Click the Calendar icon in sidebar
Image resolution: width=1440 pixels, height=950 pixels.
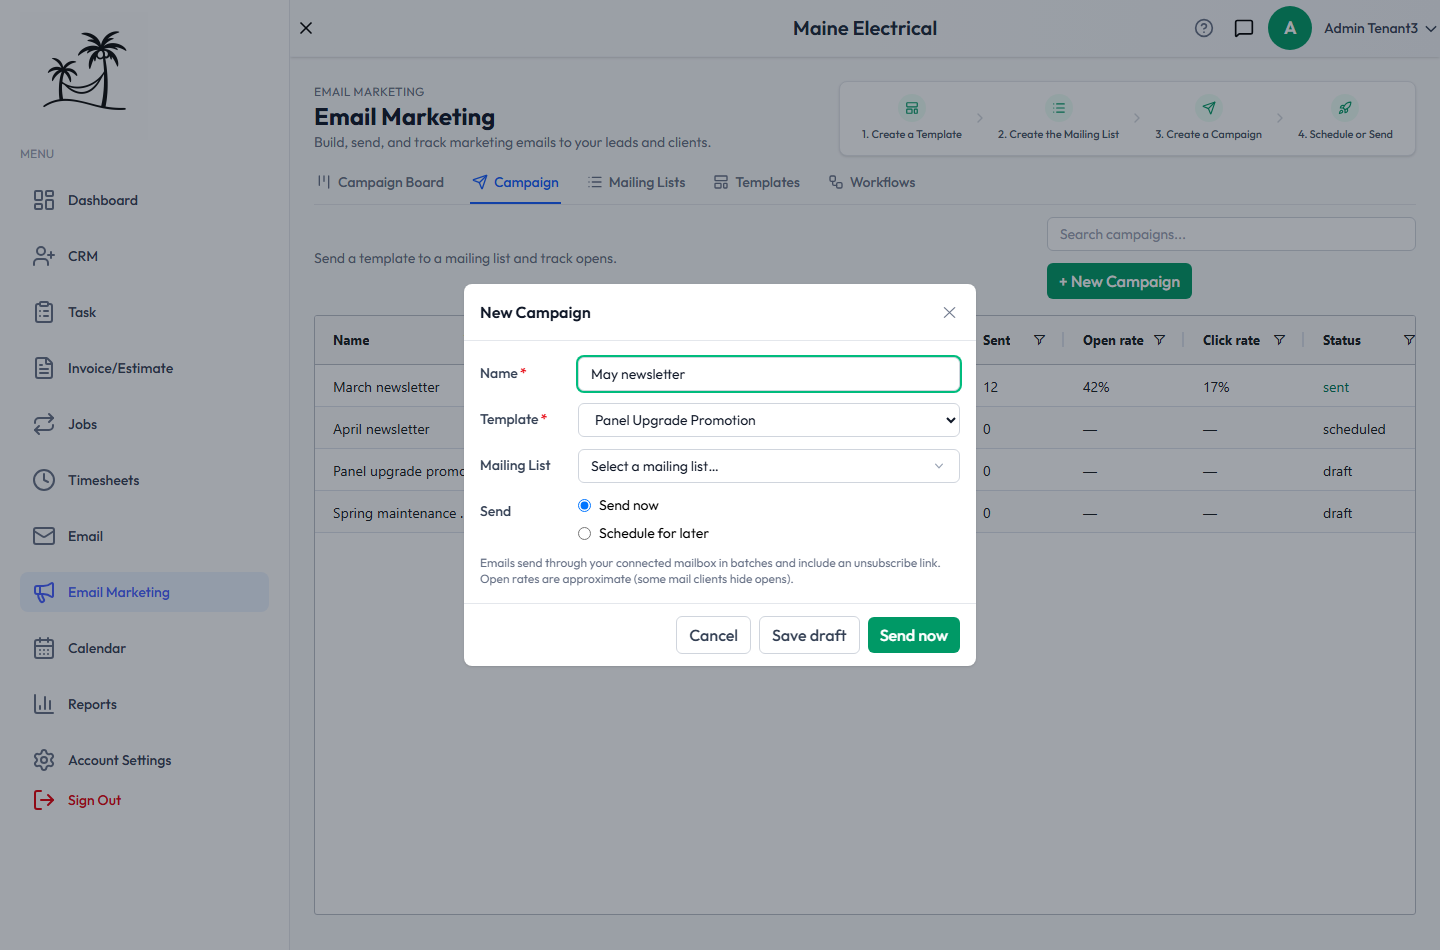click(44, 648)
